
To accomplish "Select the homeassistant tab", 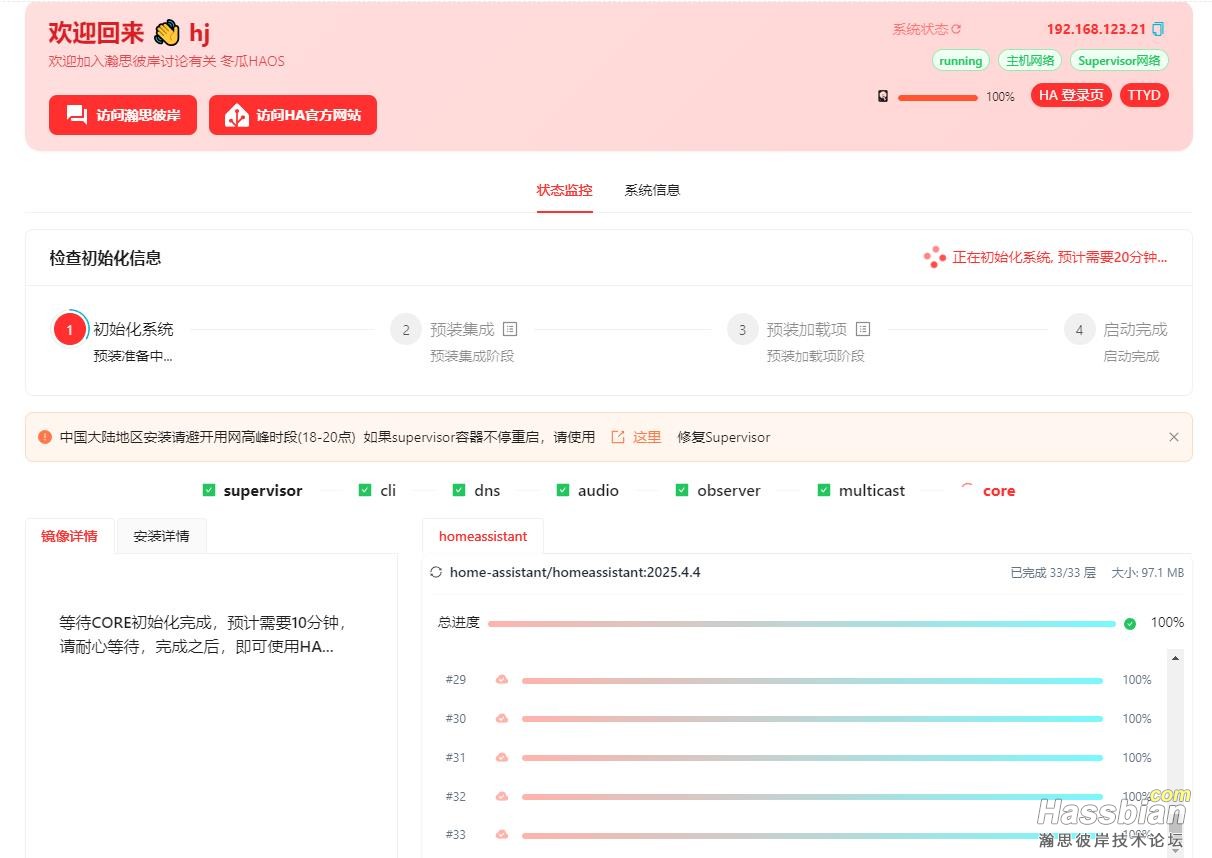I will (x=483, y=536).
